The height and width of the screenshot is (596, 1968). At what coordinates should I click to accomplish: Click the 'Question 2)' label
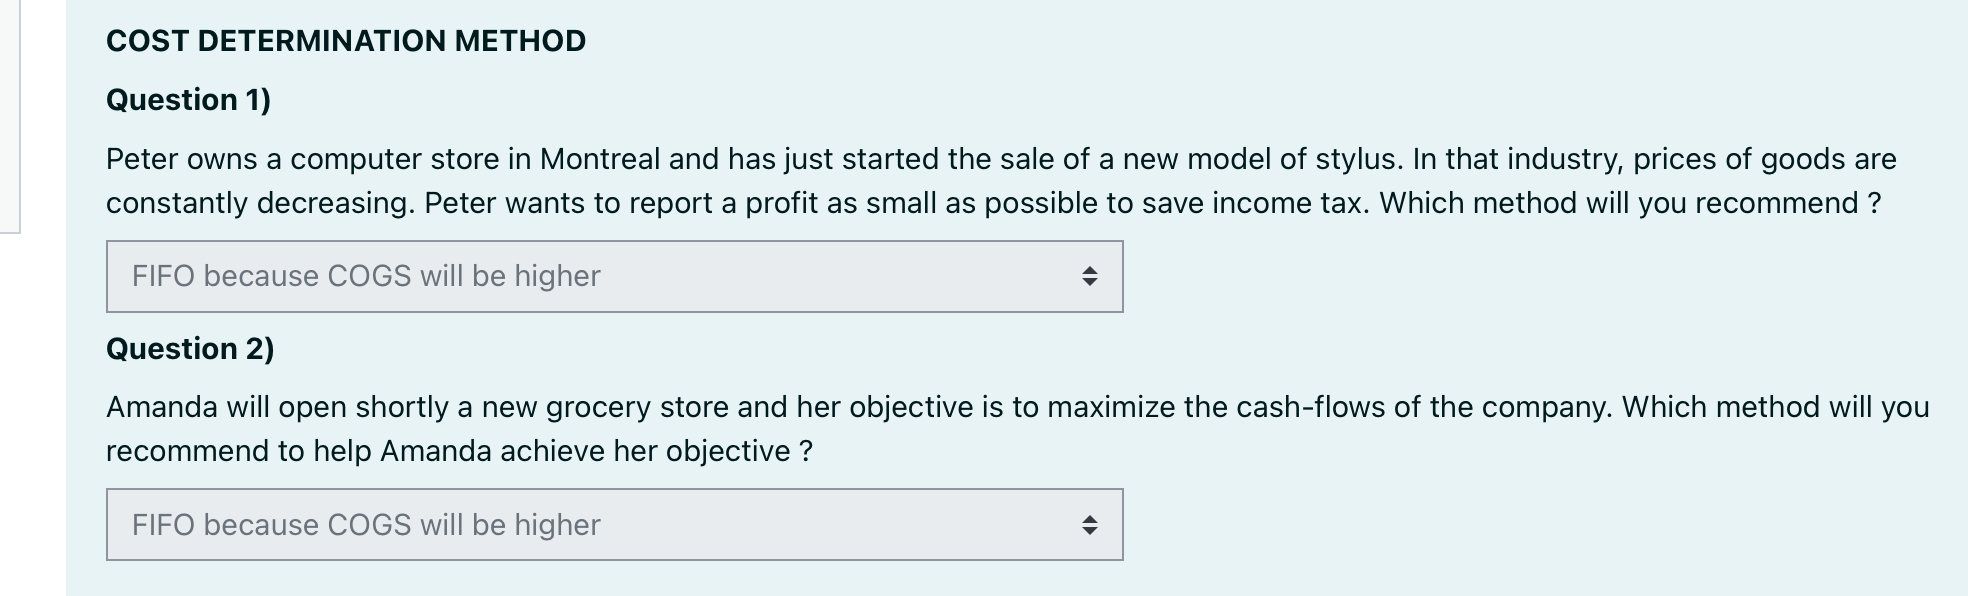(190, 349)
